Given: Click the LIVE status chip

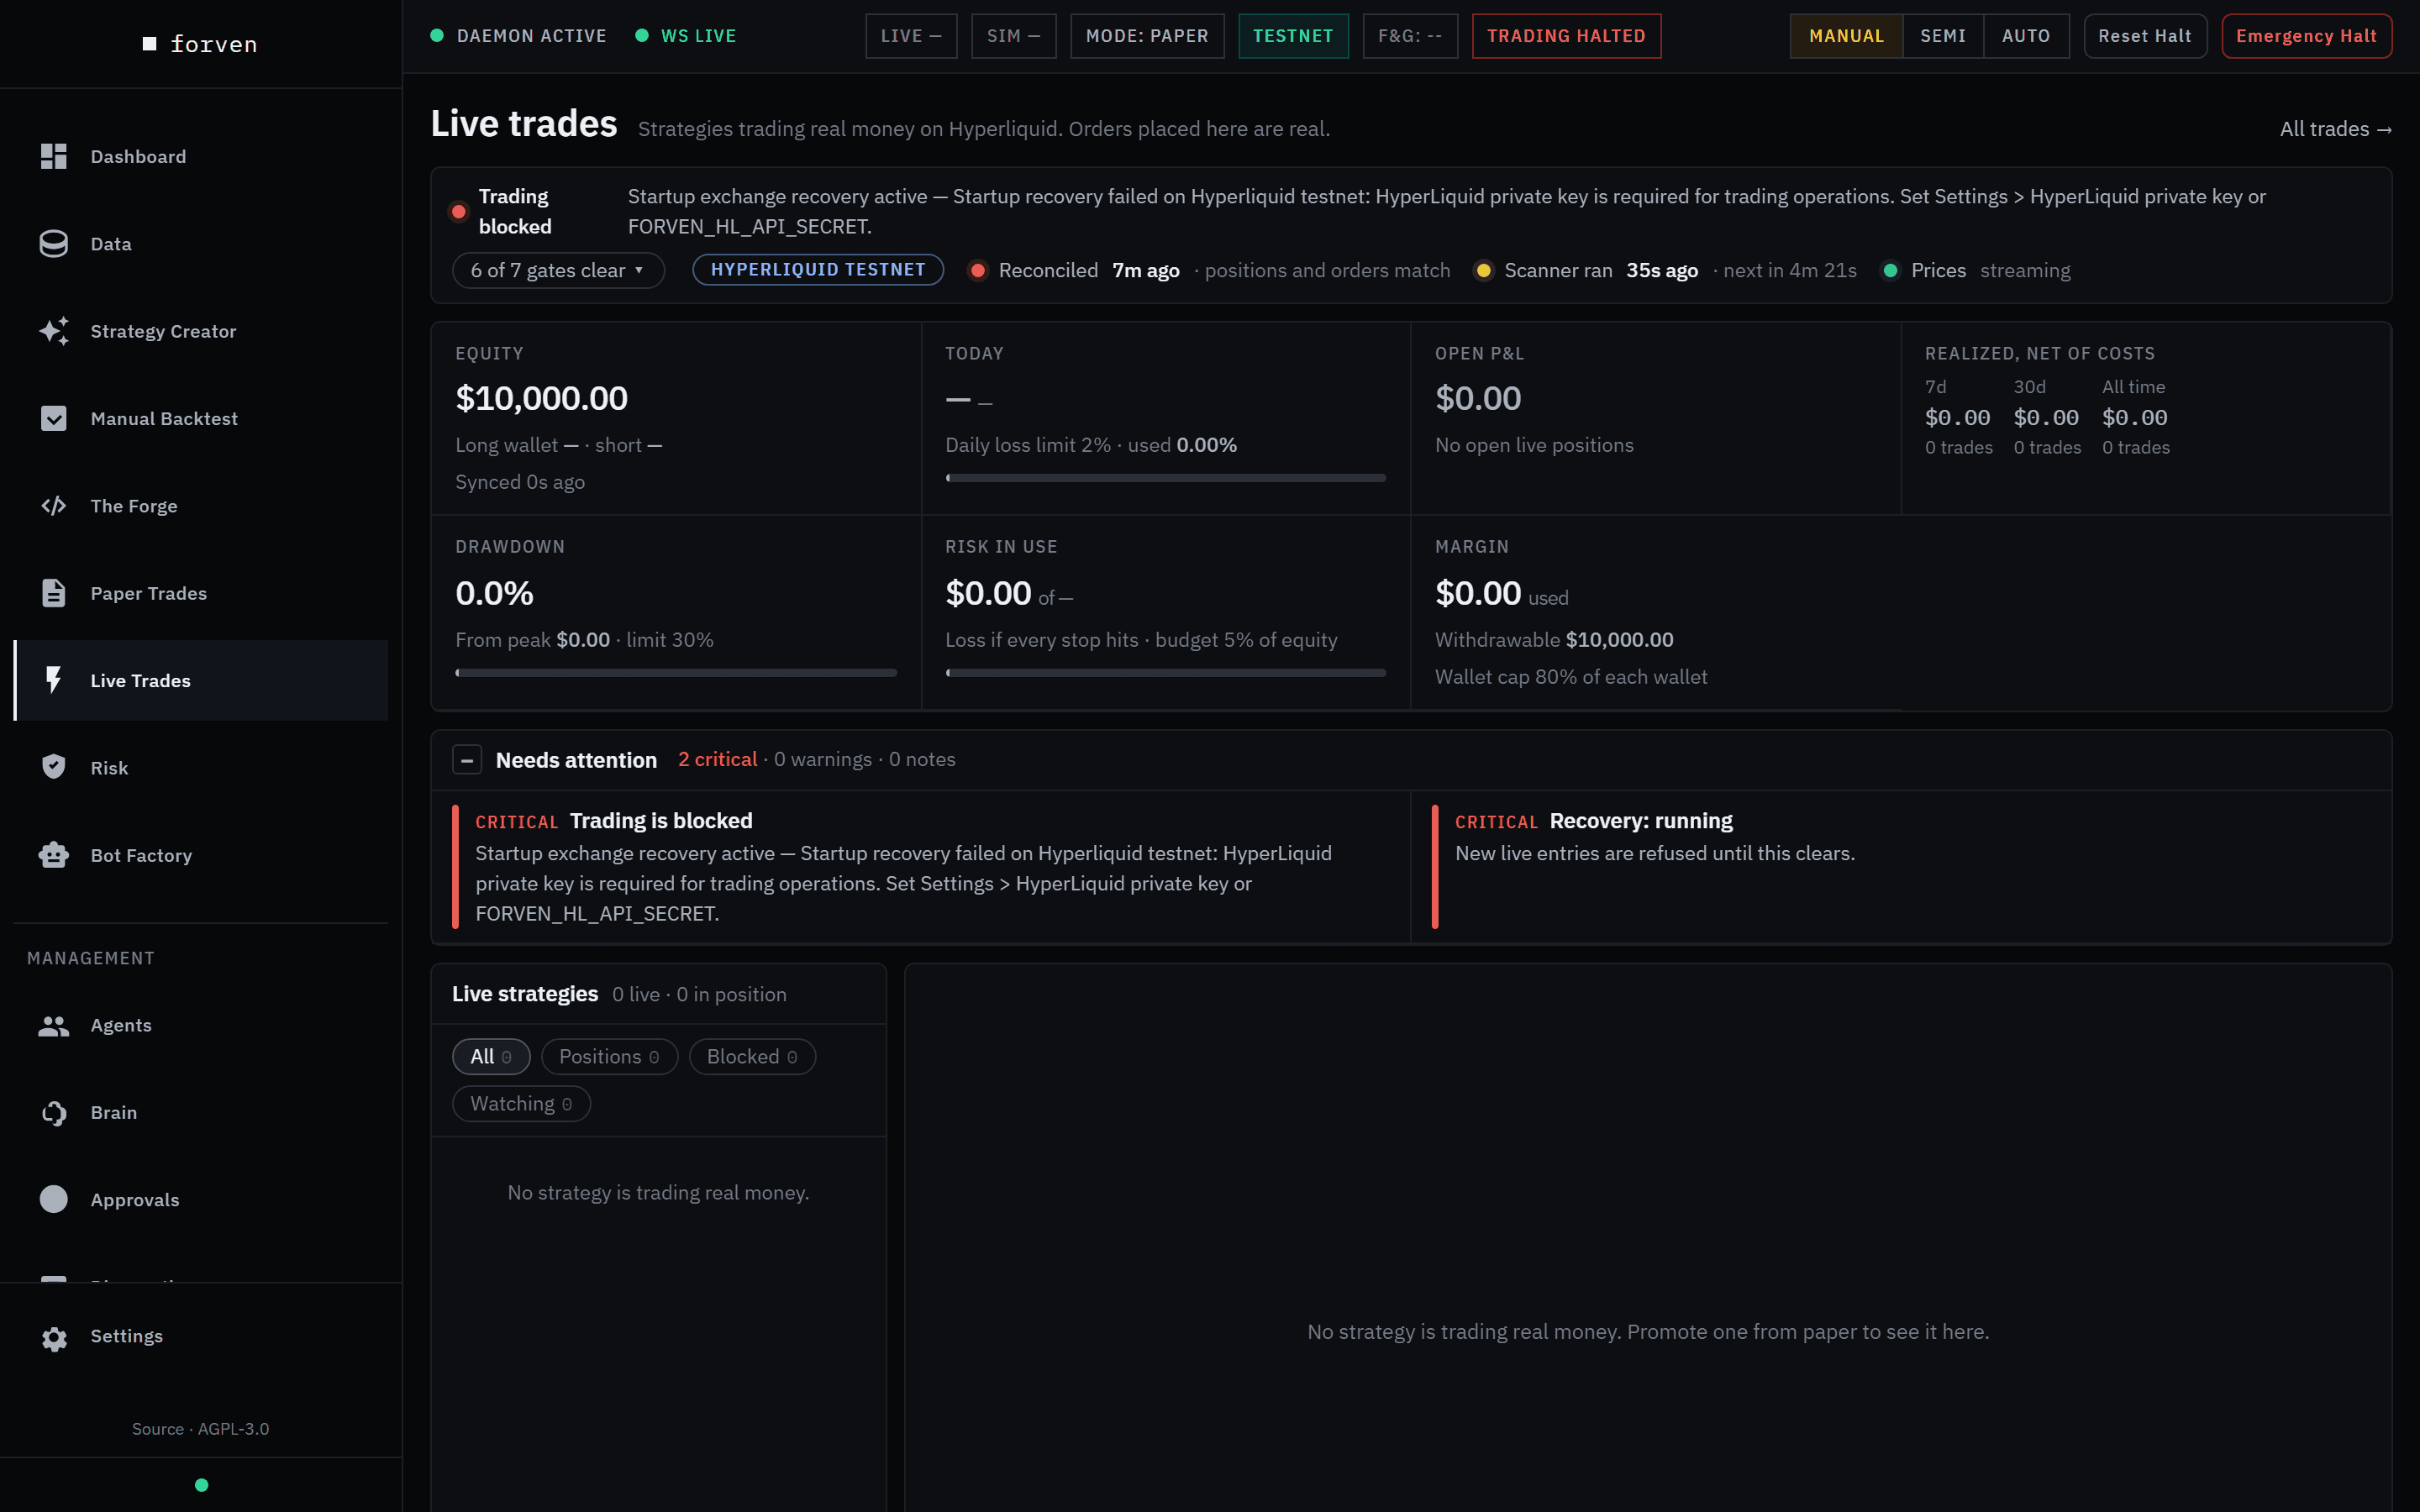Looking at the screenshot, I should click(x=911, y=36).
